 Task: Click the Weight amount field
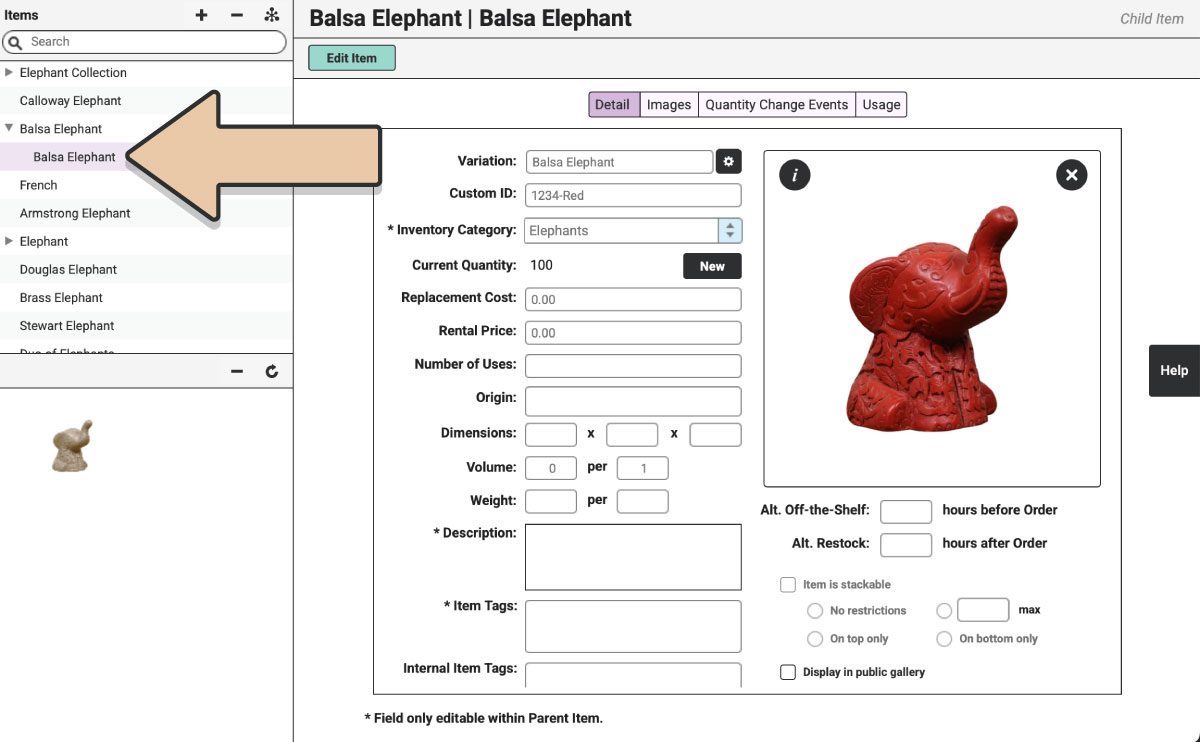(x=551, y=501)
